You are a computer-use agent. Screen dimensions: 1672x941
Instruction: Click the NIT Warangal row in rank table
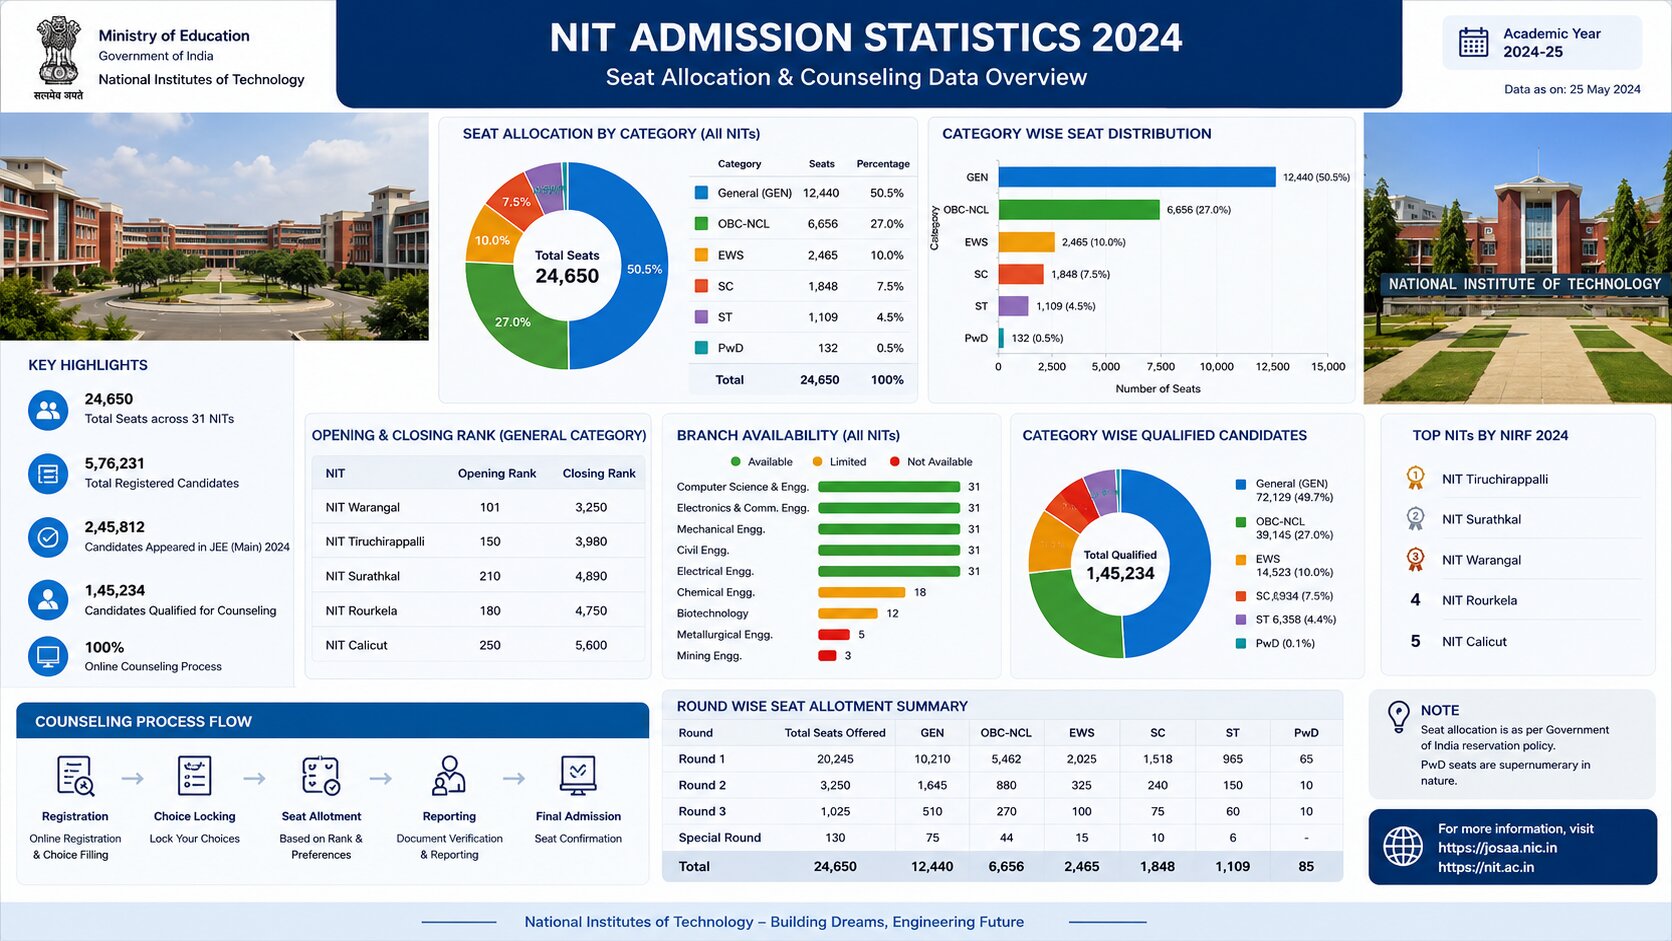[478, 507]
